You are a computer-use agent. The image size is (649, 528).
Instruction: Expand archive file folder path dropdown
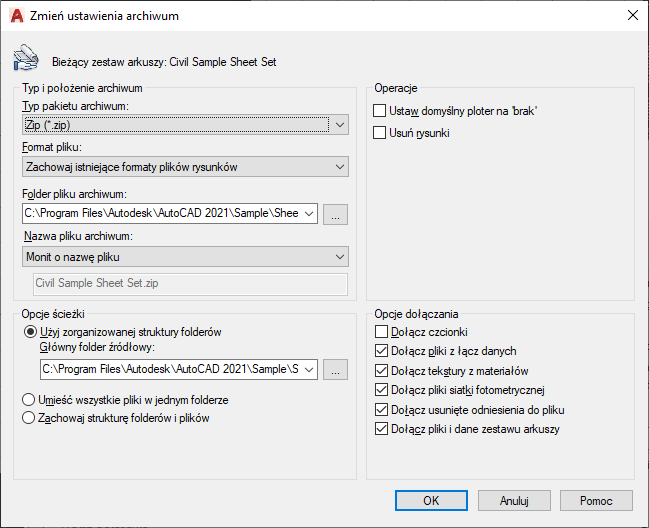click(308, 213)
